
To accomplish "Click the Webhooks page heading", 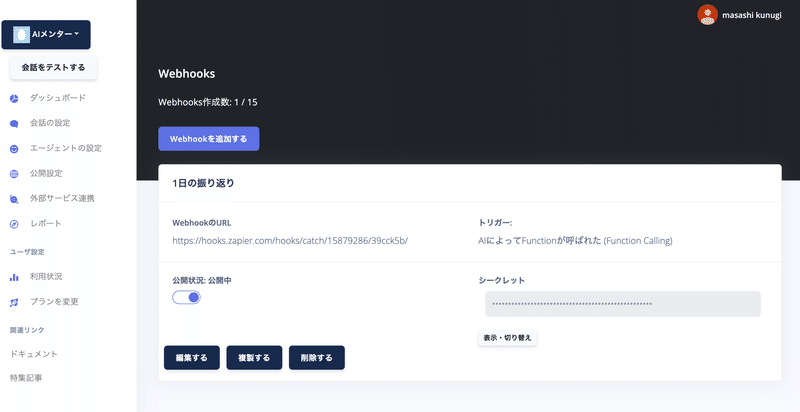I will coord(186,74).
